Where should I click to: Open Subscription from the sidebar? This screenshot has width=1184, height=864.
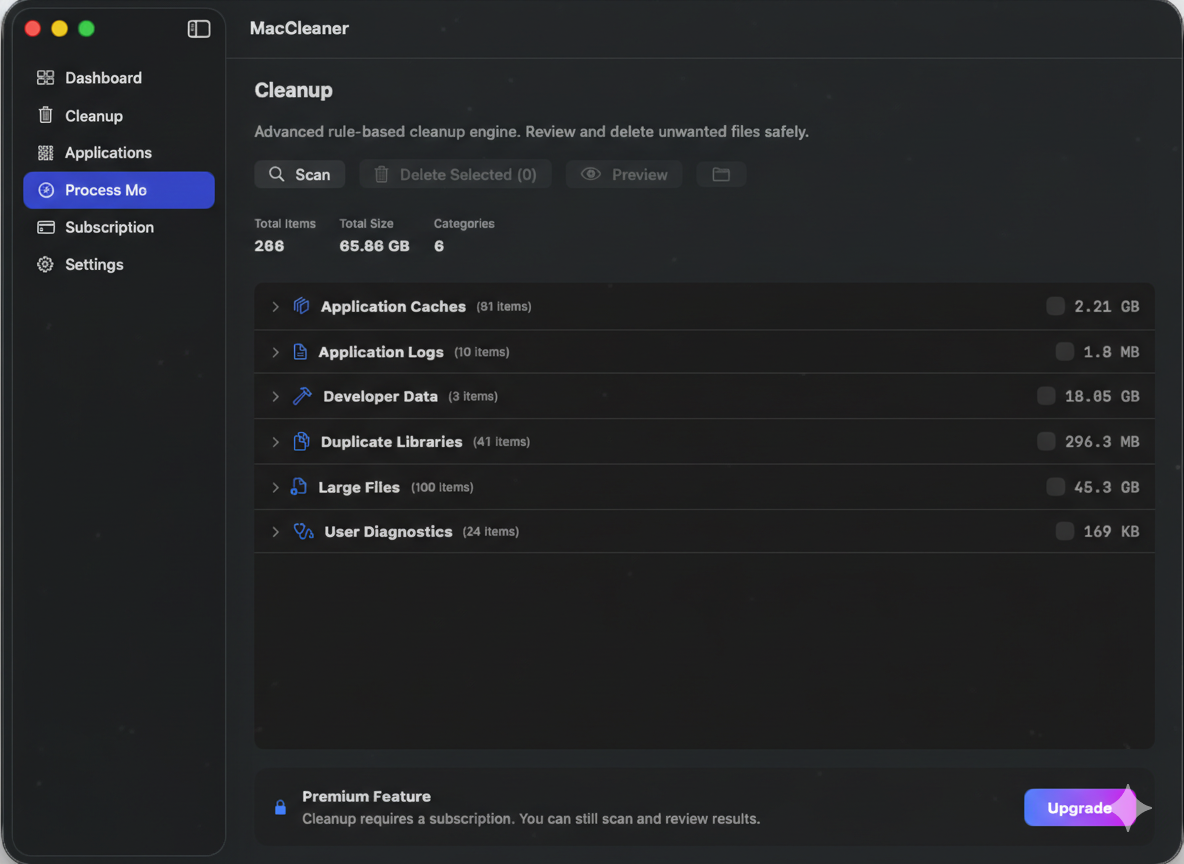click(x=107, y=227)
